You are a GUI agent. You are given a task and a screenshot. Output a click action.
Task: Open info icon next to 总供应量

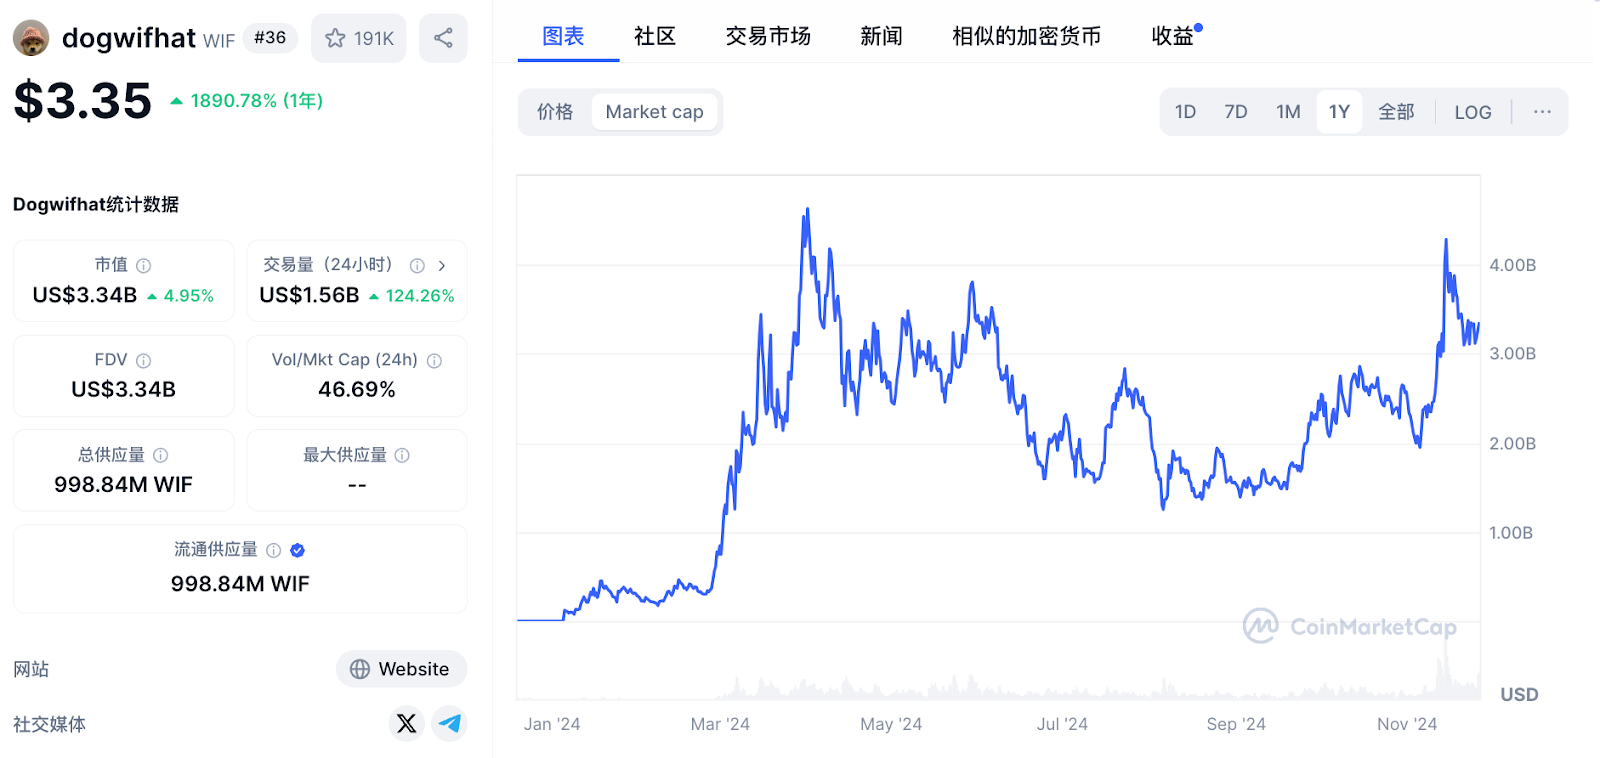pyautogui.click(x=160, y=455)
